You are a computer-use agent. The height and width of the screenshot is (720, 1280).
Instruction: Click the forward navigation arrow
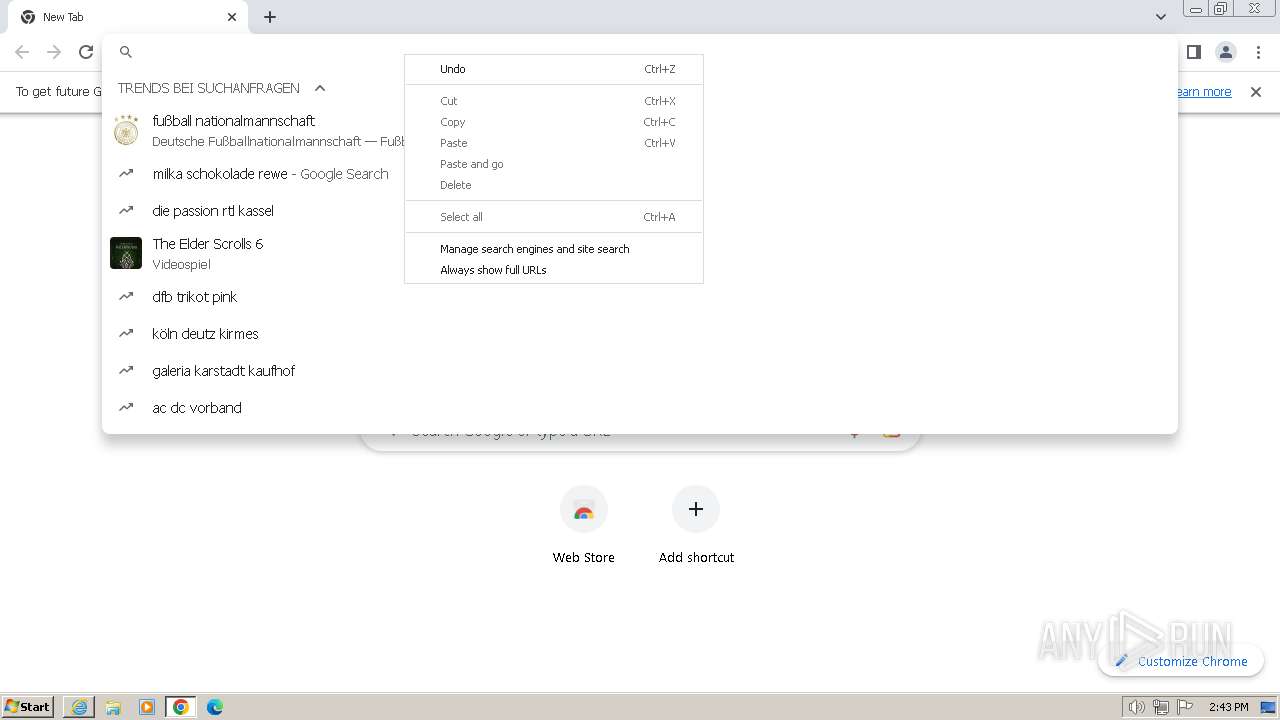click(54, 52)
